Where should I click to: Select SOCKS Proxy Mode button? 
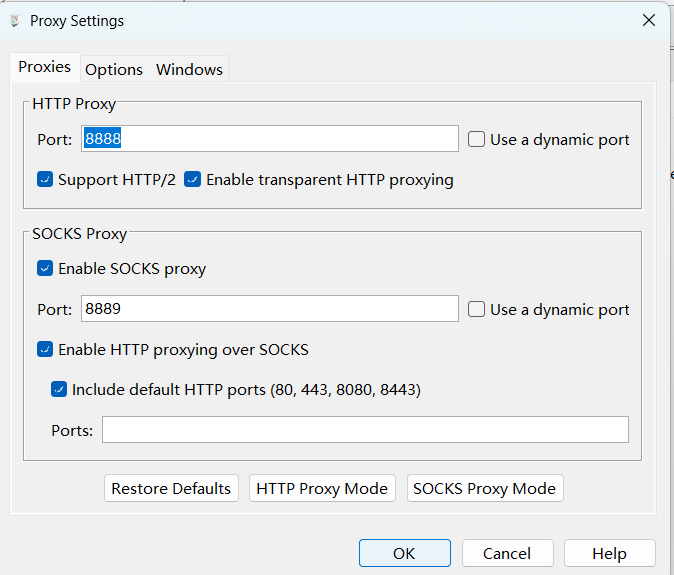tap(485, 488)
